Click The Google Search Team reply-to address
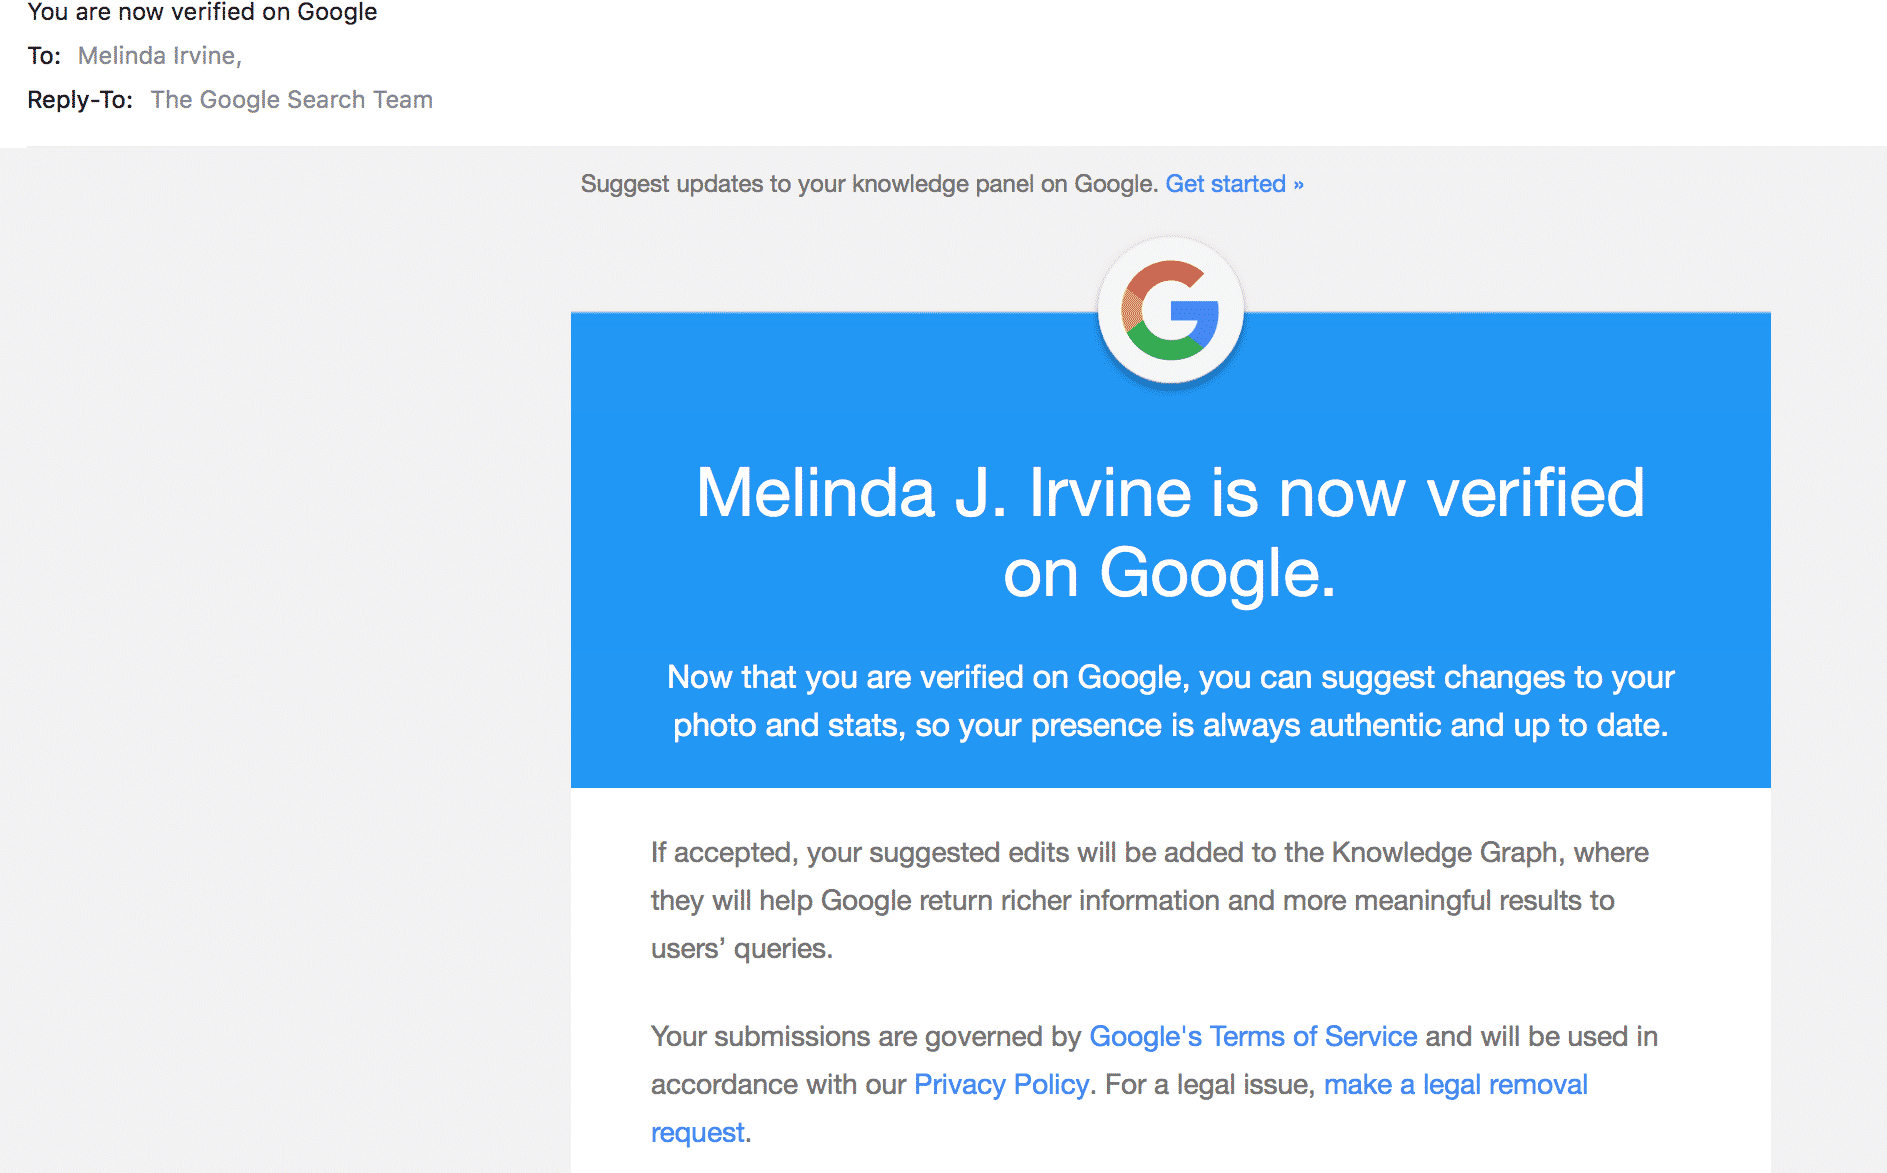 292,99
